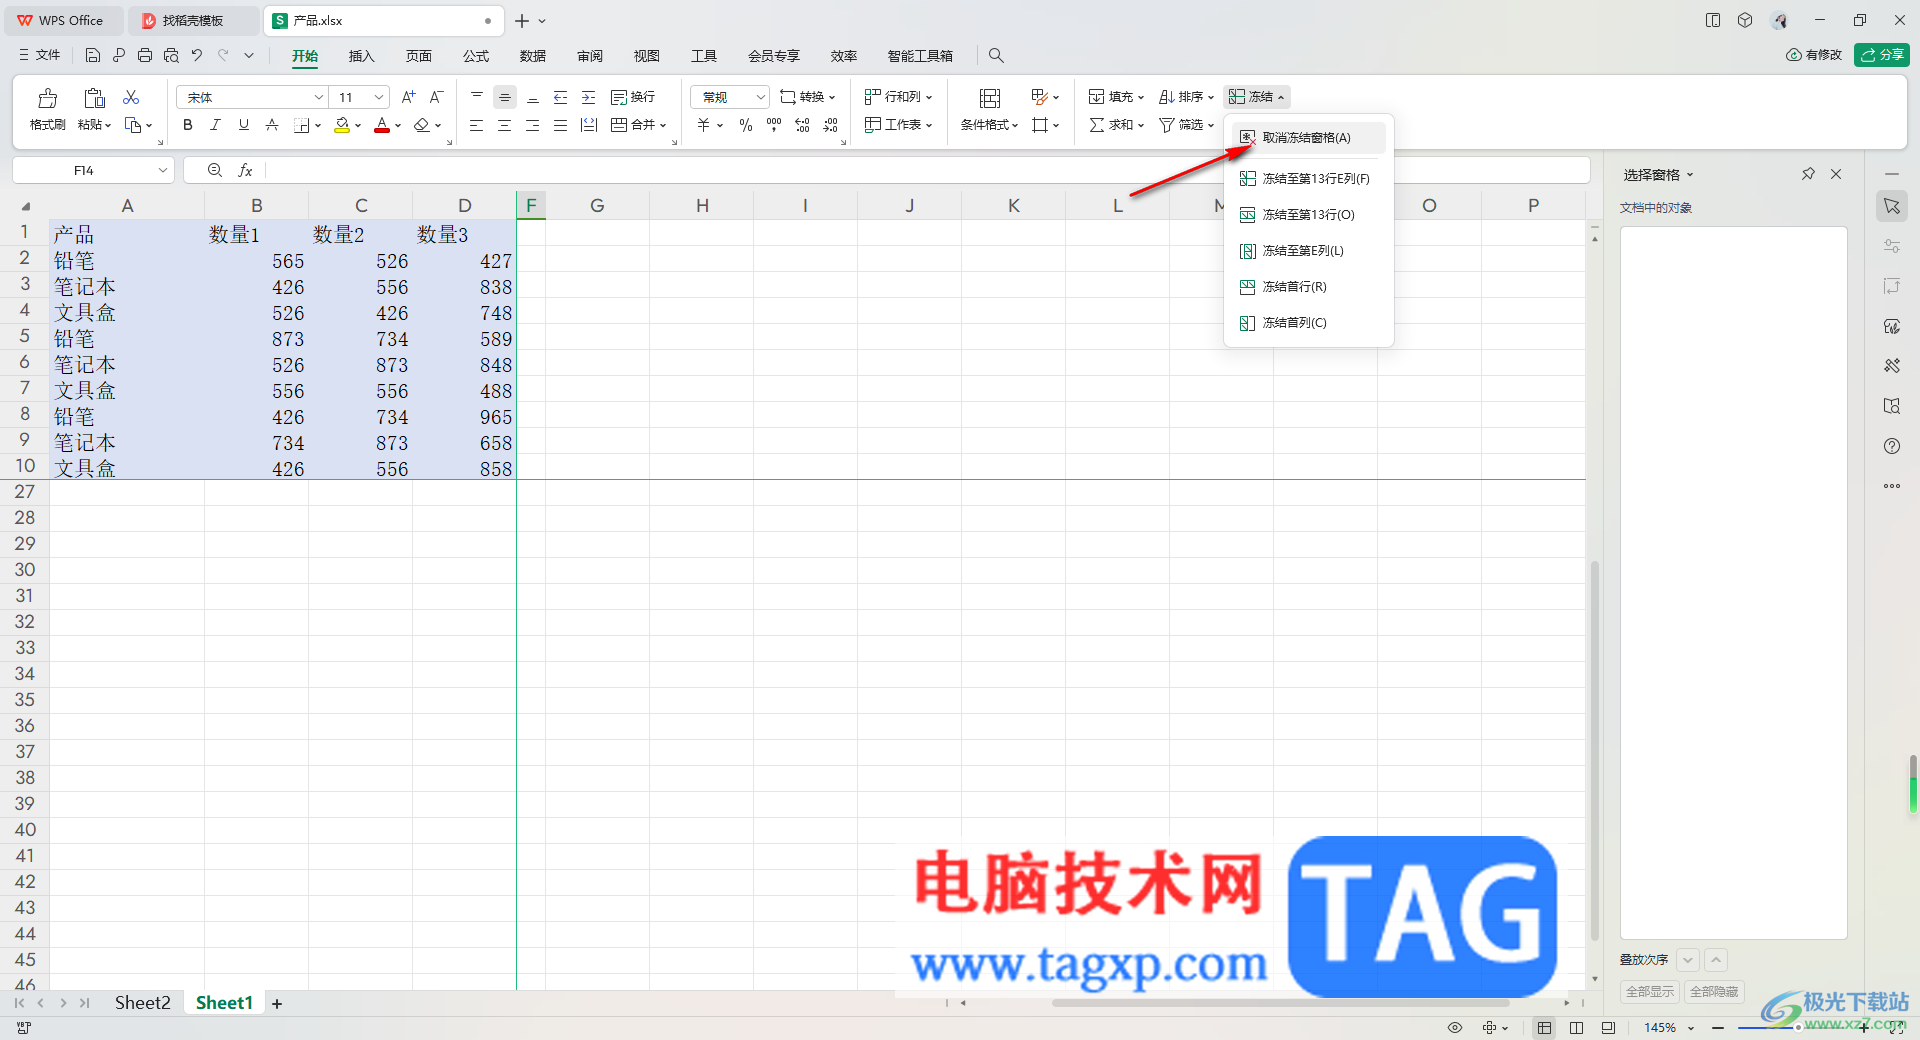1920x1040 pixels.
Task: Switch to normal view in status bar
Action: click(1545, 1028)
